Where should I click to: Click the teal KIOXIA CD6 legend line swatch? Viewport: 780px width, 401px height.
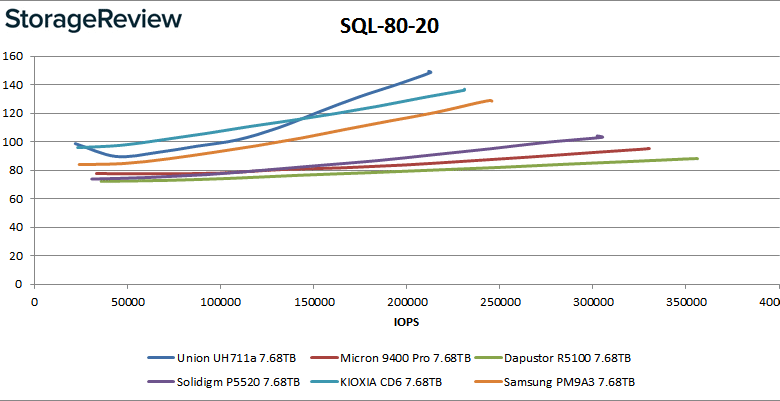point(324,382)
